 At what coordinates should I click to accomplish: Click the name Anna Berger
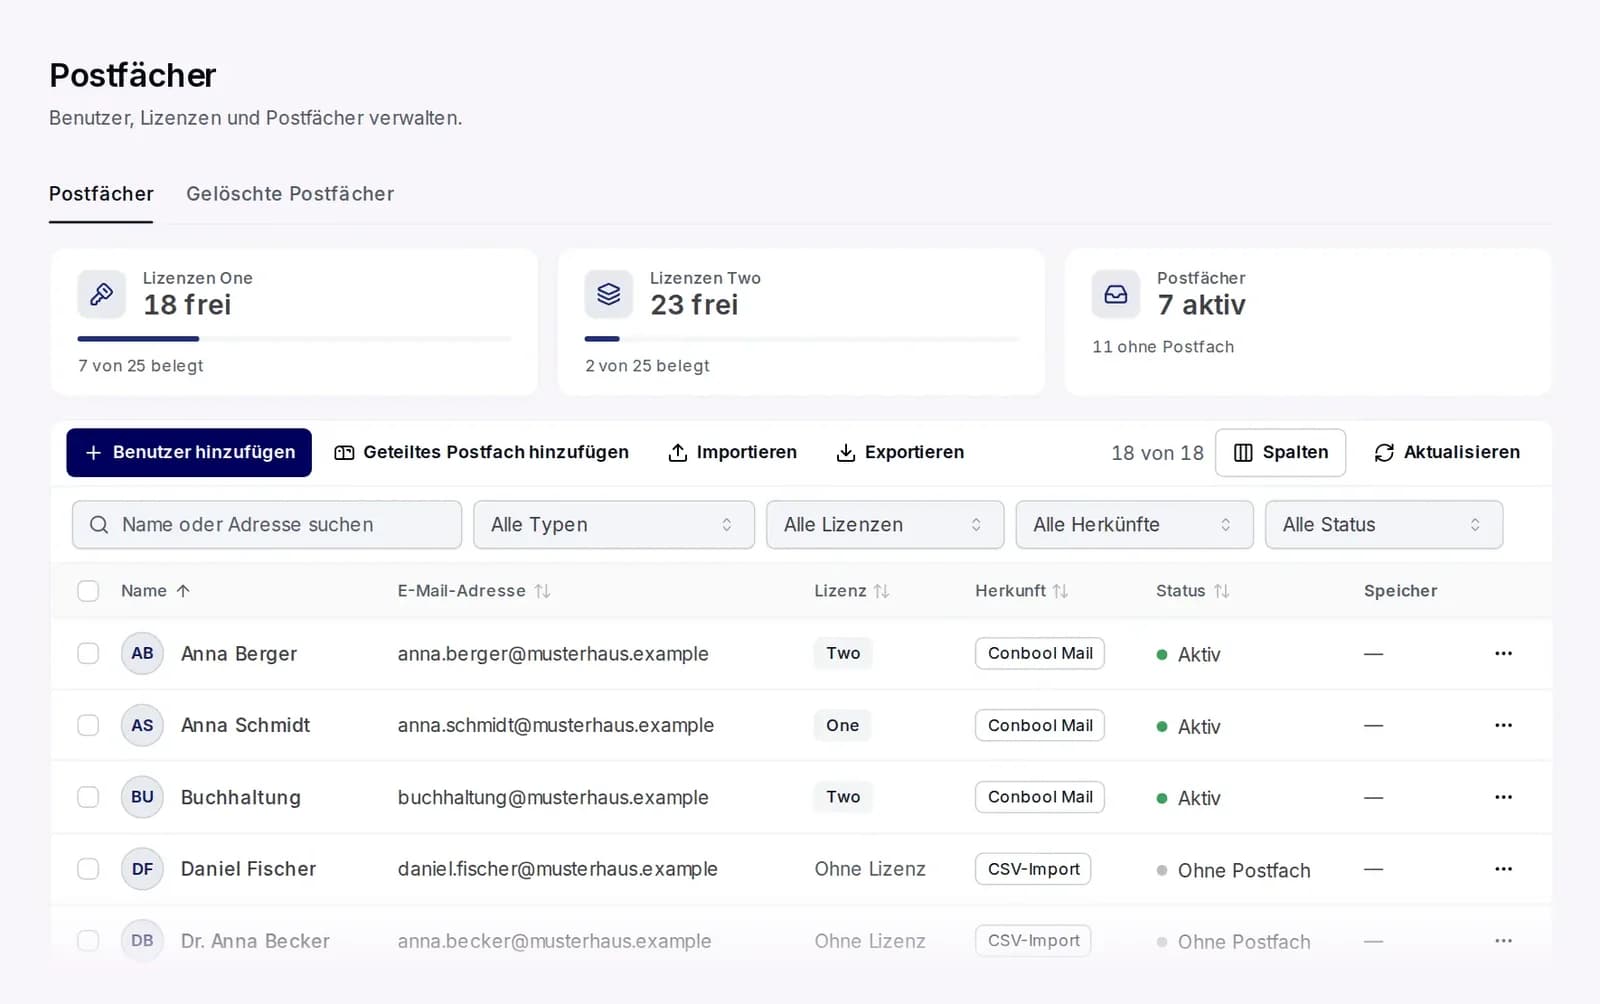[239, 654]
